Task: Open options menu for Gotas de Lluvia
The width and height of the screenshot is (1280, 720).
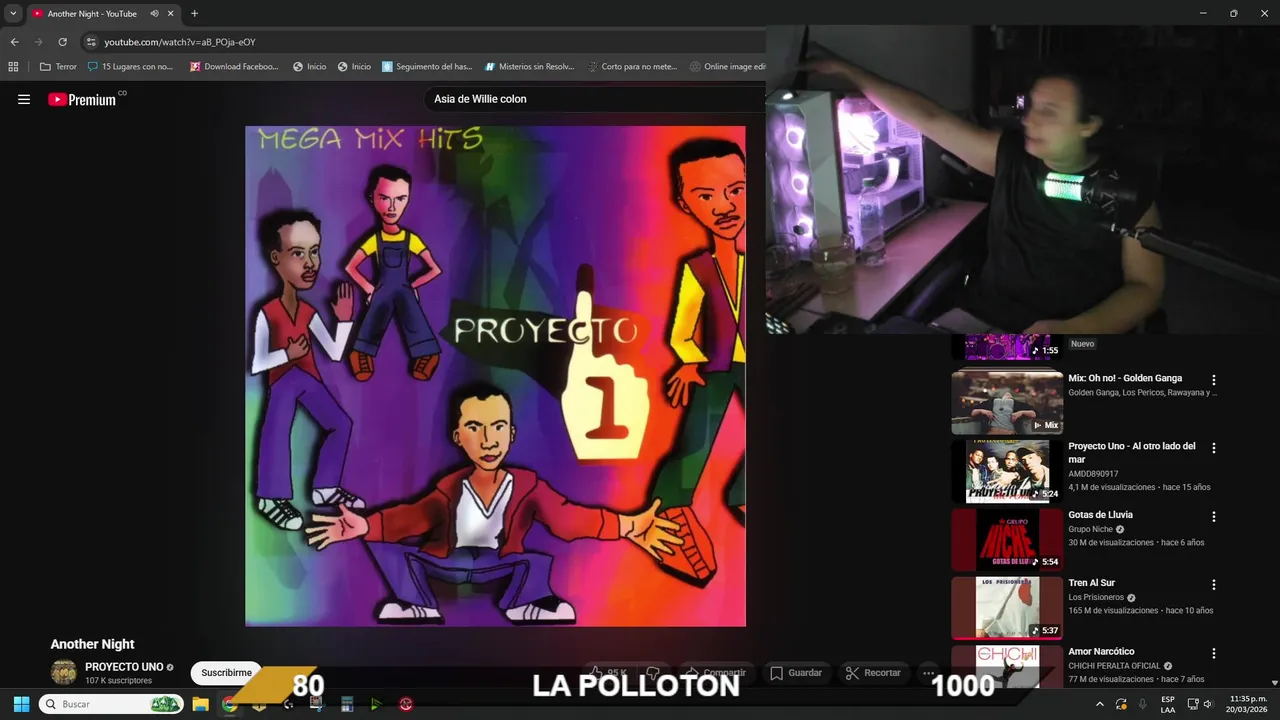Action: point(1214,517)
